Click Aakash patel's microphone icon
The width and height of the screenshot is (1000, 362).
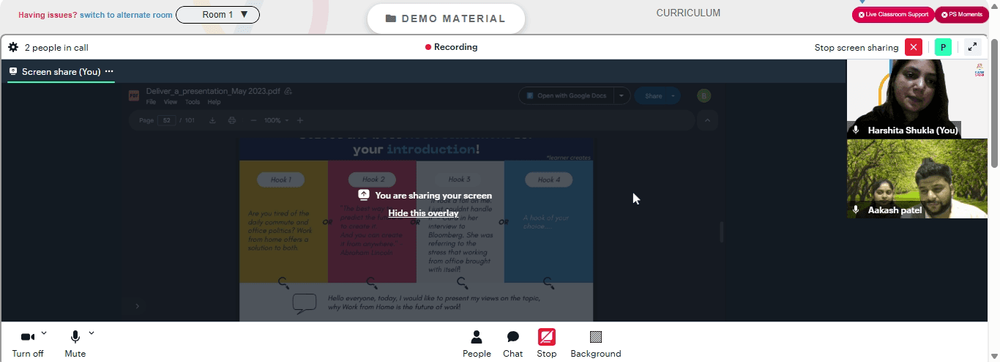[x=857, y=210]
